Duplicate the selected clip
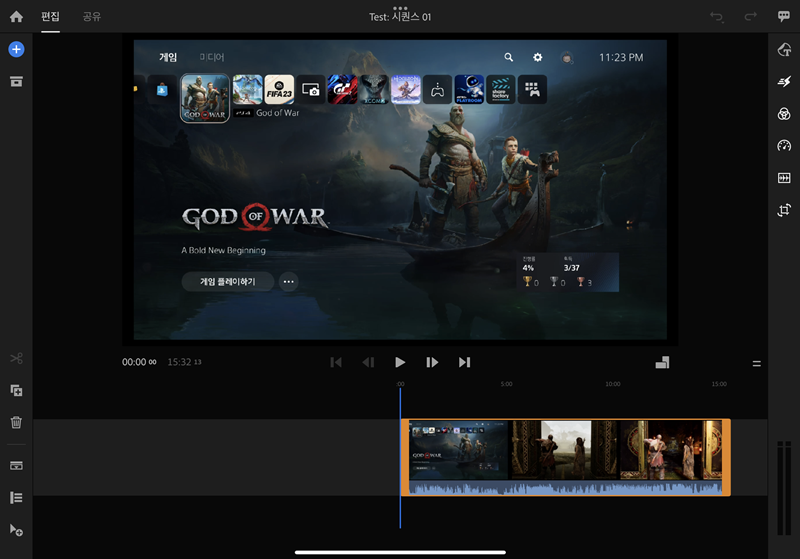Screen dimensions: 800x559 click(16, 391)
